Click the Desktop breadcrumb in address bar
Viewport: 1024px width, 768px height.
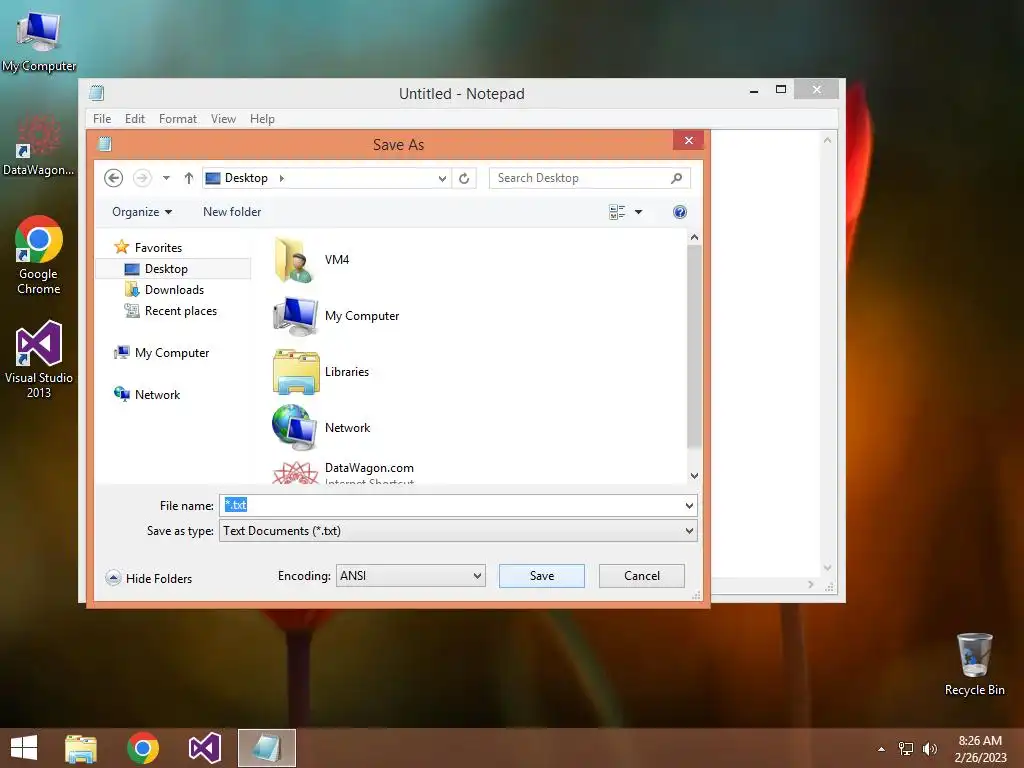click(x=246, y=178)
